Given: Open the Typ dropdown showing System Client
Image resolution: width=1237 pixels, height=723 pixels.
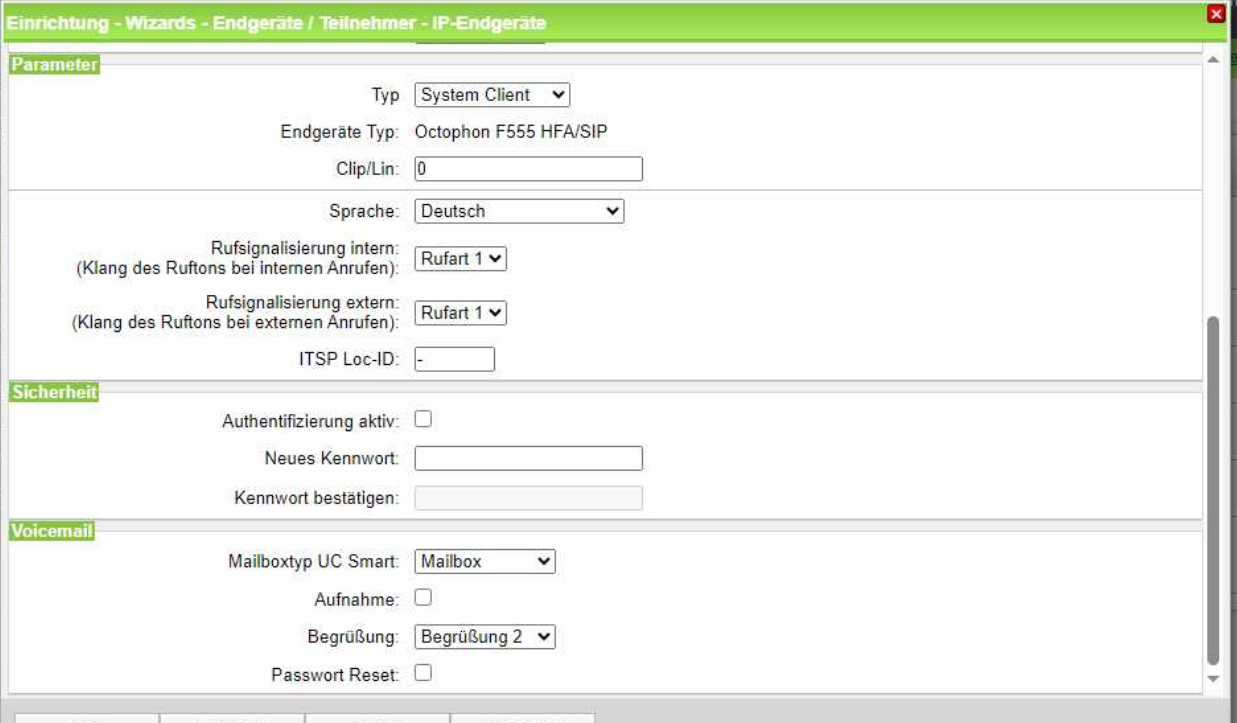Looking at the screenshot, I should point(492,95).
